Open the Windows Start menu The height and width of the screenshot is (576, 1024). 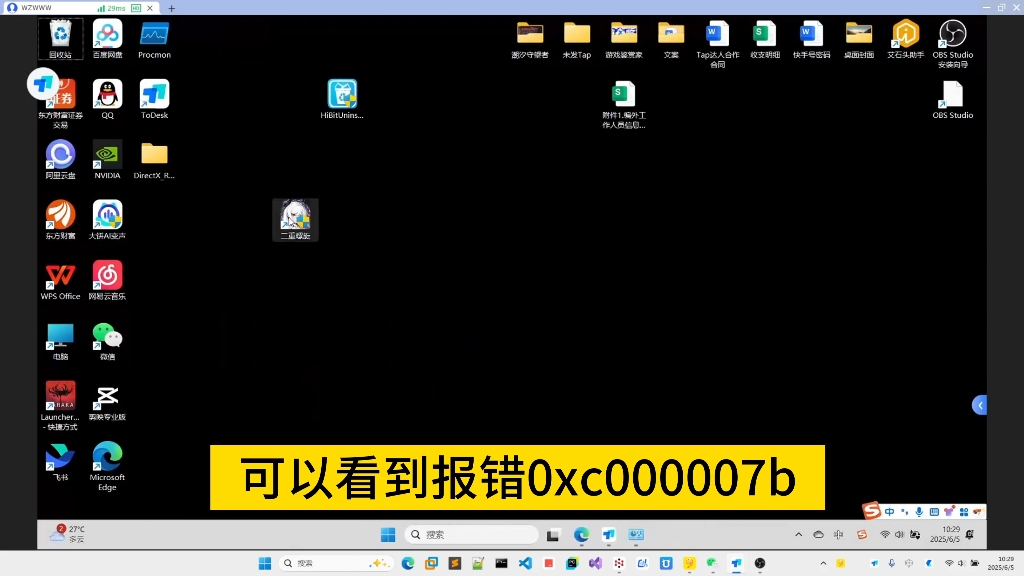pyautogui.click(x=386, y=534)
